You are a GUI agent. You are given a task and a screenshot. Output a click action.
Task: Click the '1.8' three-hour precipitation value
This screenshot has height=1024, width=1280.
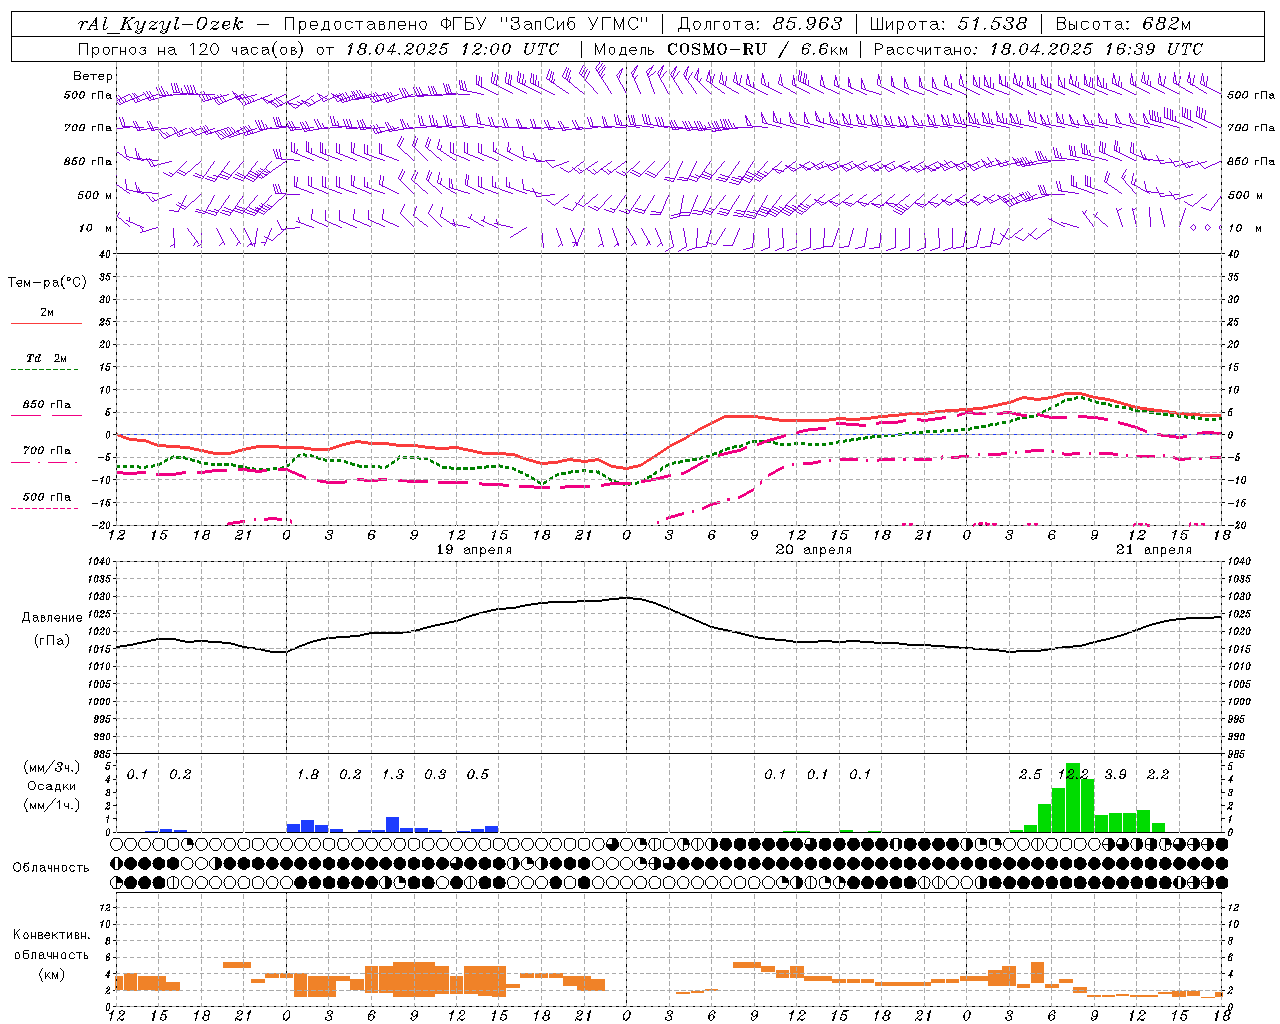coord(308,775)
